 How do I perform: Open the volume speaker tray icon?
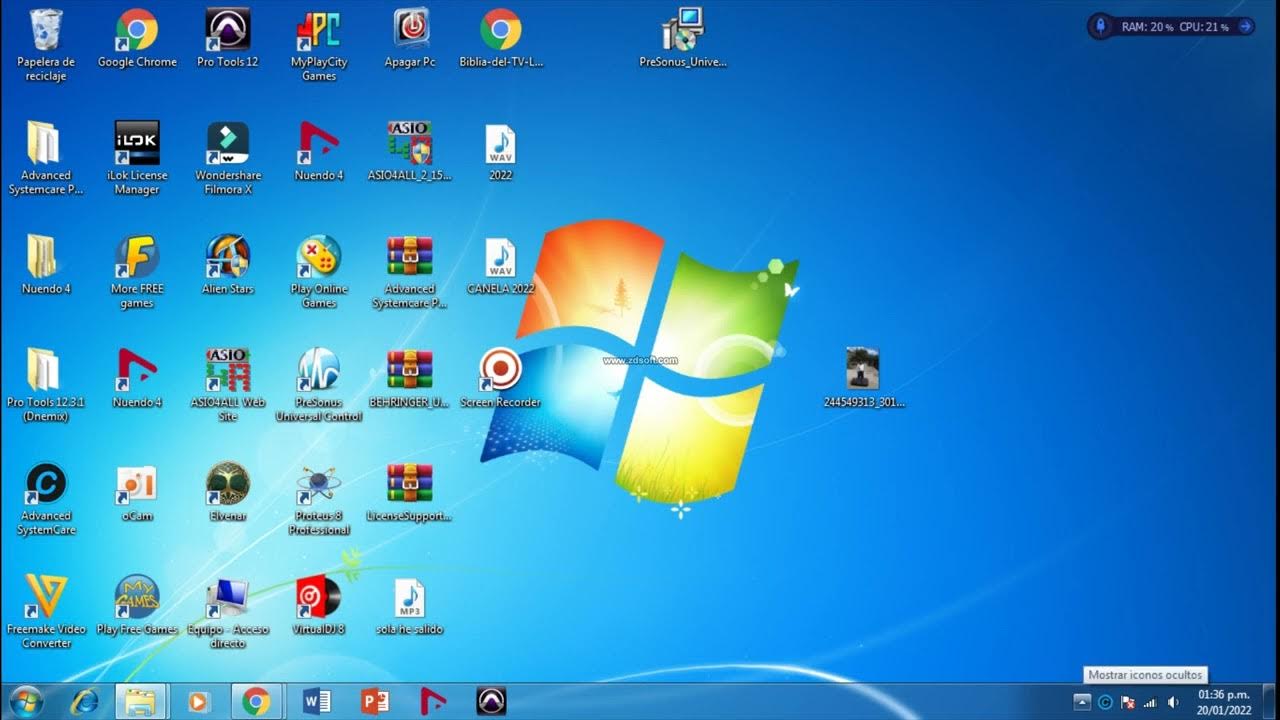click(1173, 702)
